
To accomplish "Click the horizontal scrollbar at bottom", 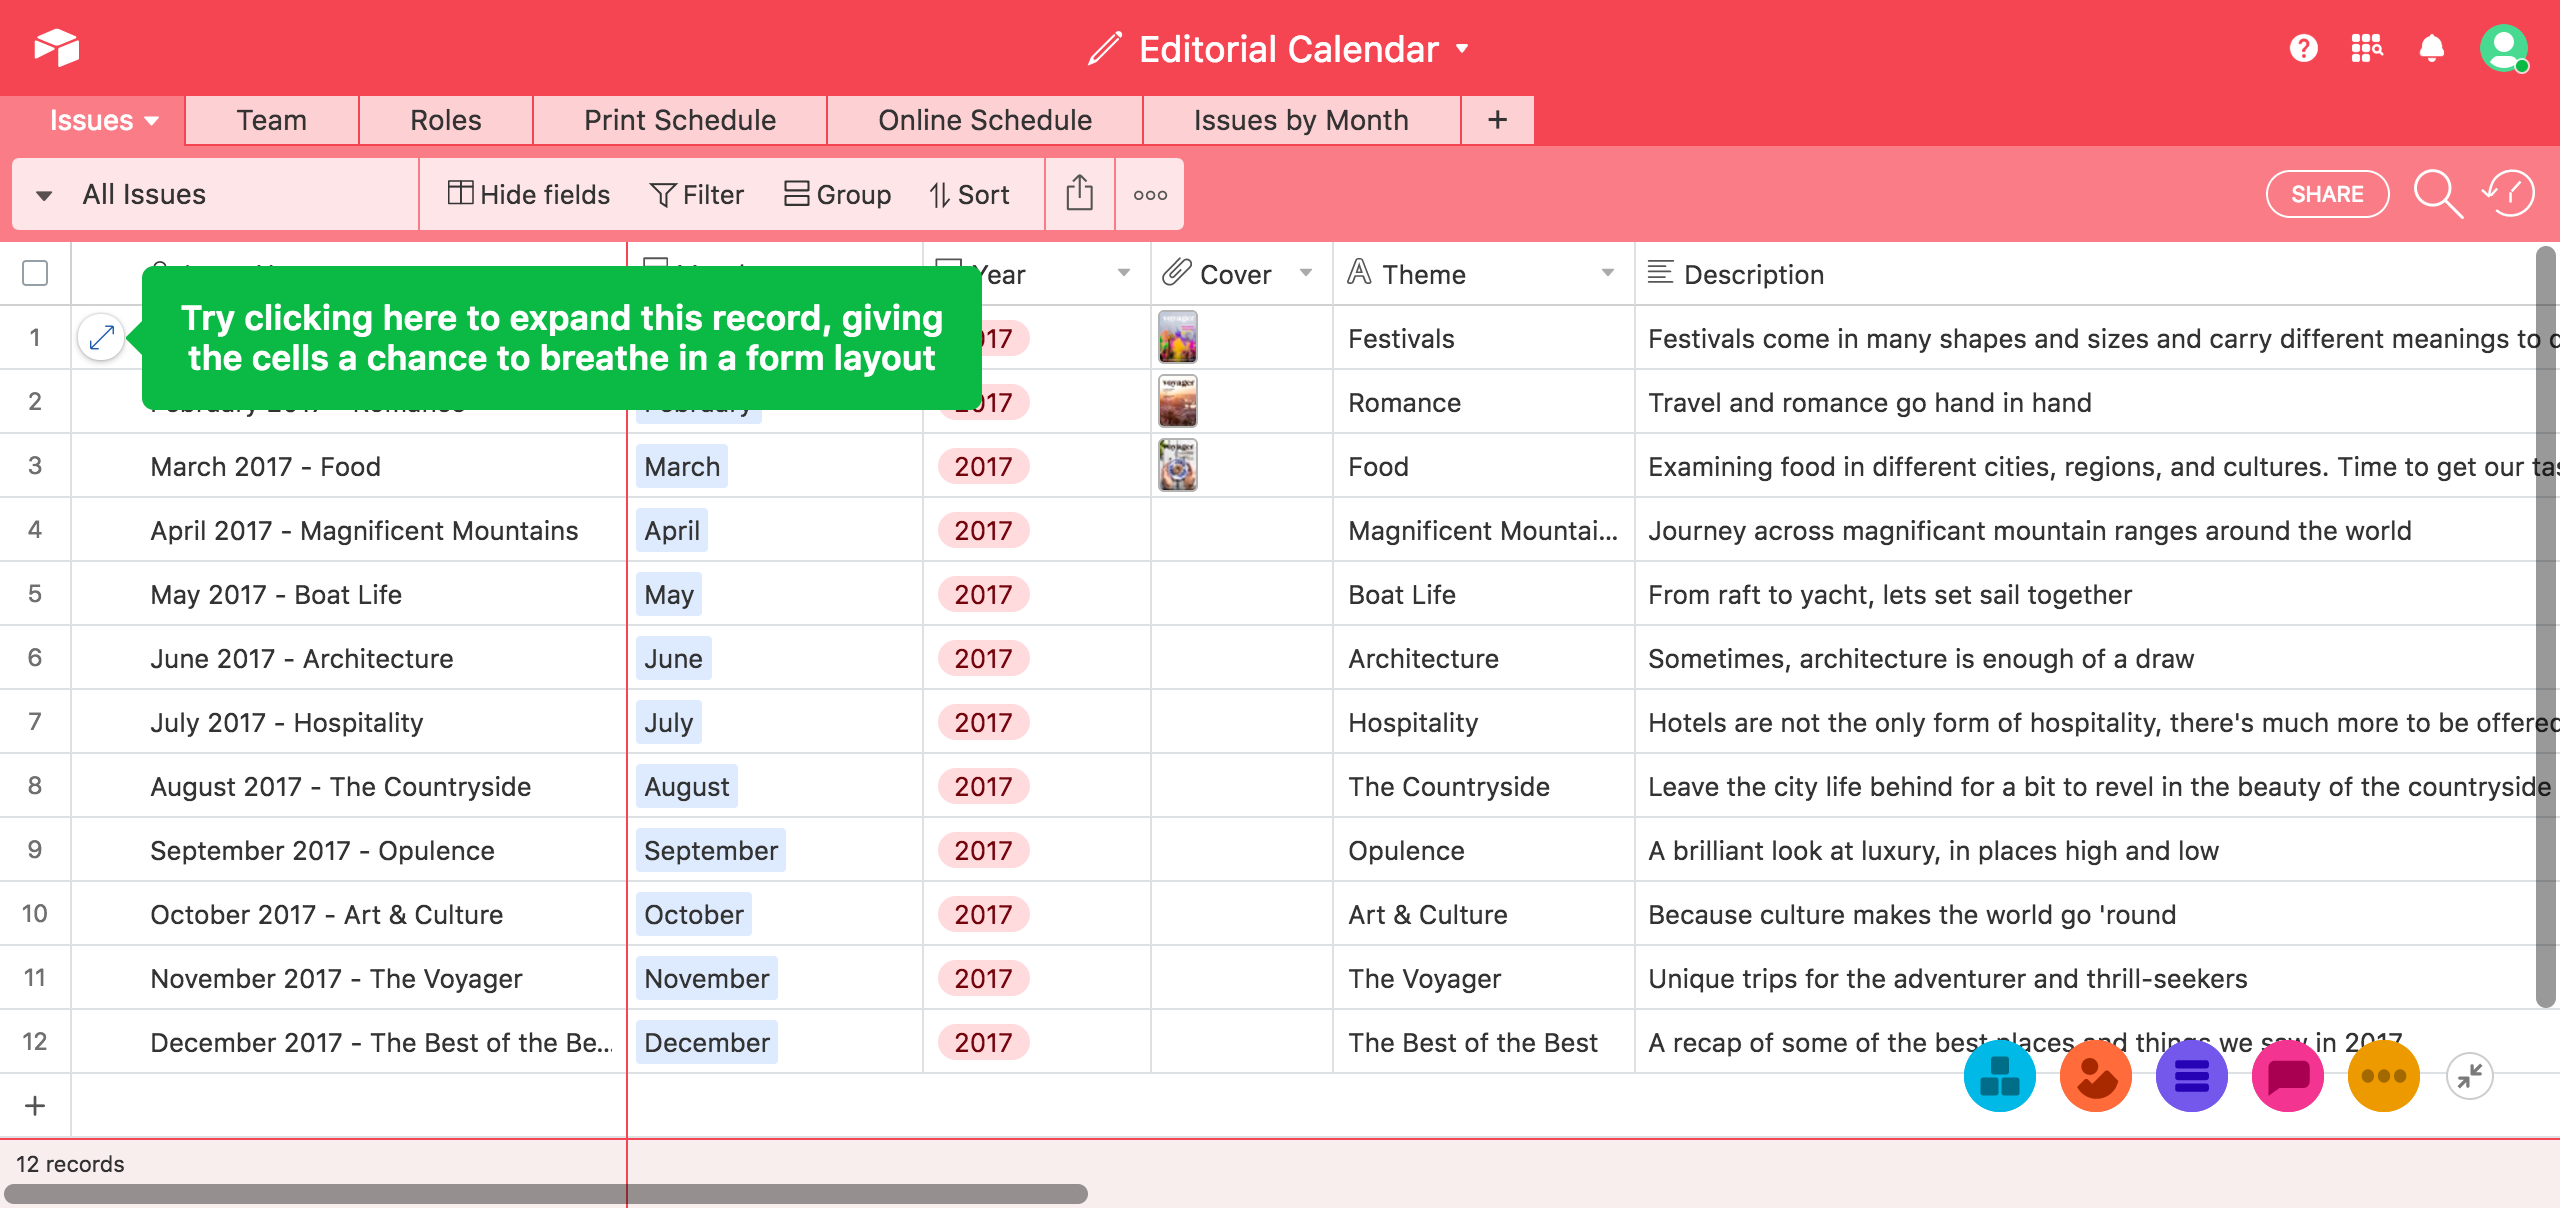I will pyautogui.click(x=545, y=1194).
